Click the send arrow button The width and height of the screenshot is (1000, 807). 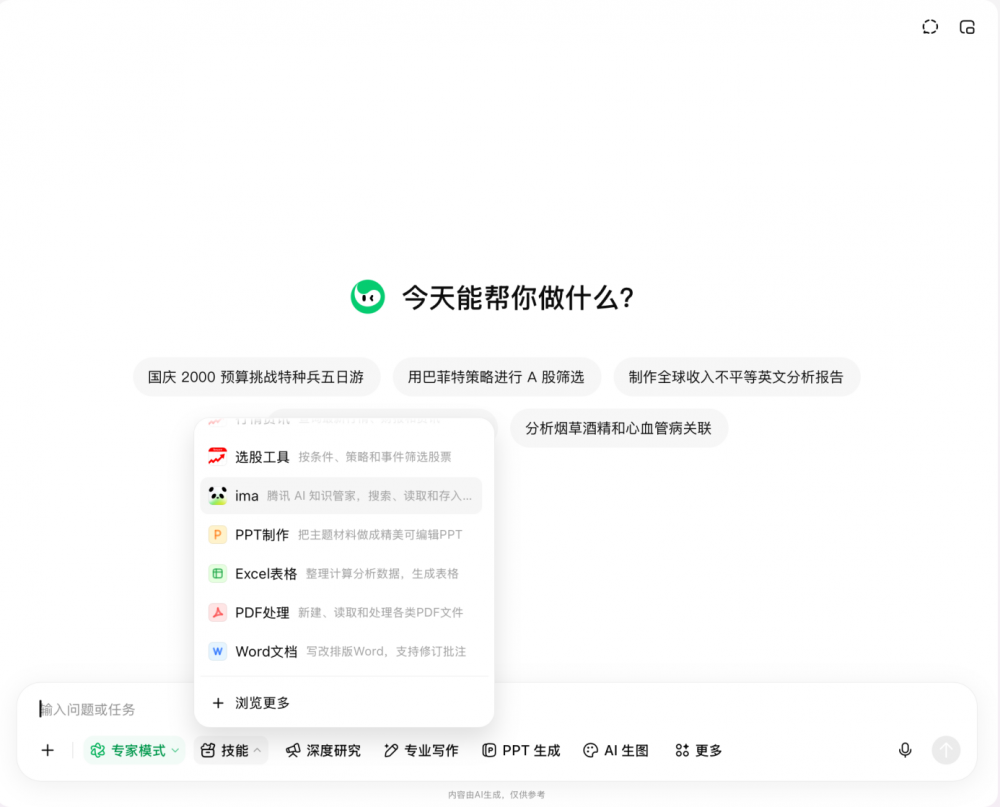[946, 750]
